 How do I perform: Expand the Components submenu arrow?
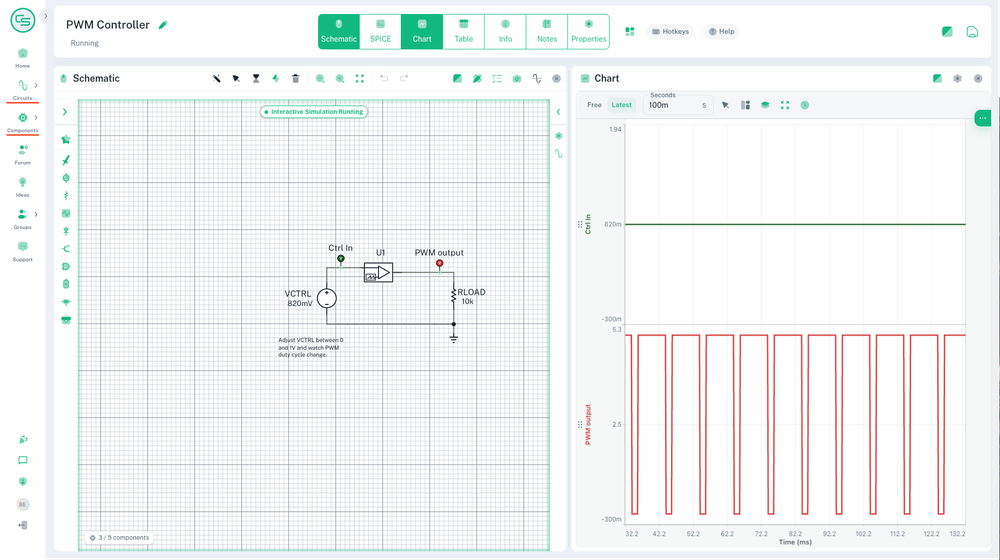pyautogui.click(x=36, y=117)
